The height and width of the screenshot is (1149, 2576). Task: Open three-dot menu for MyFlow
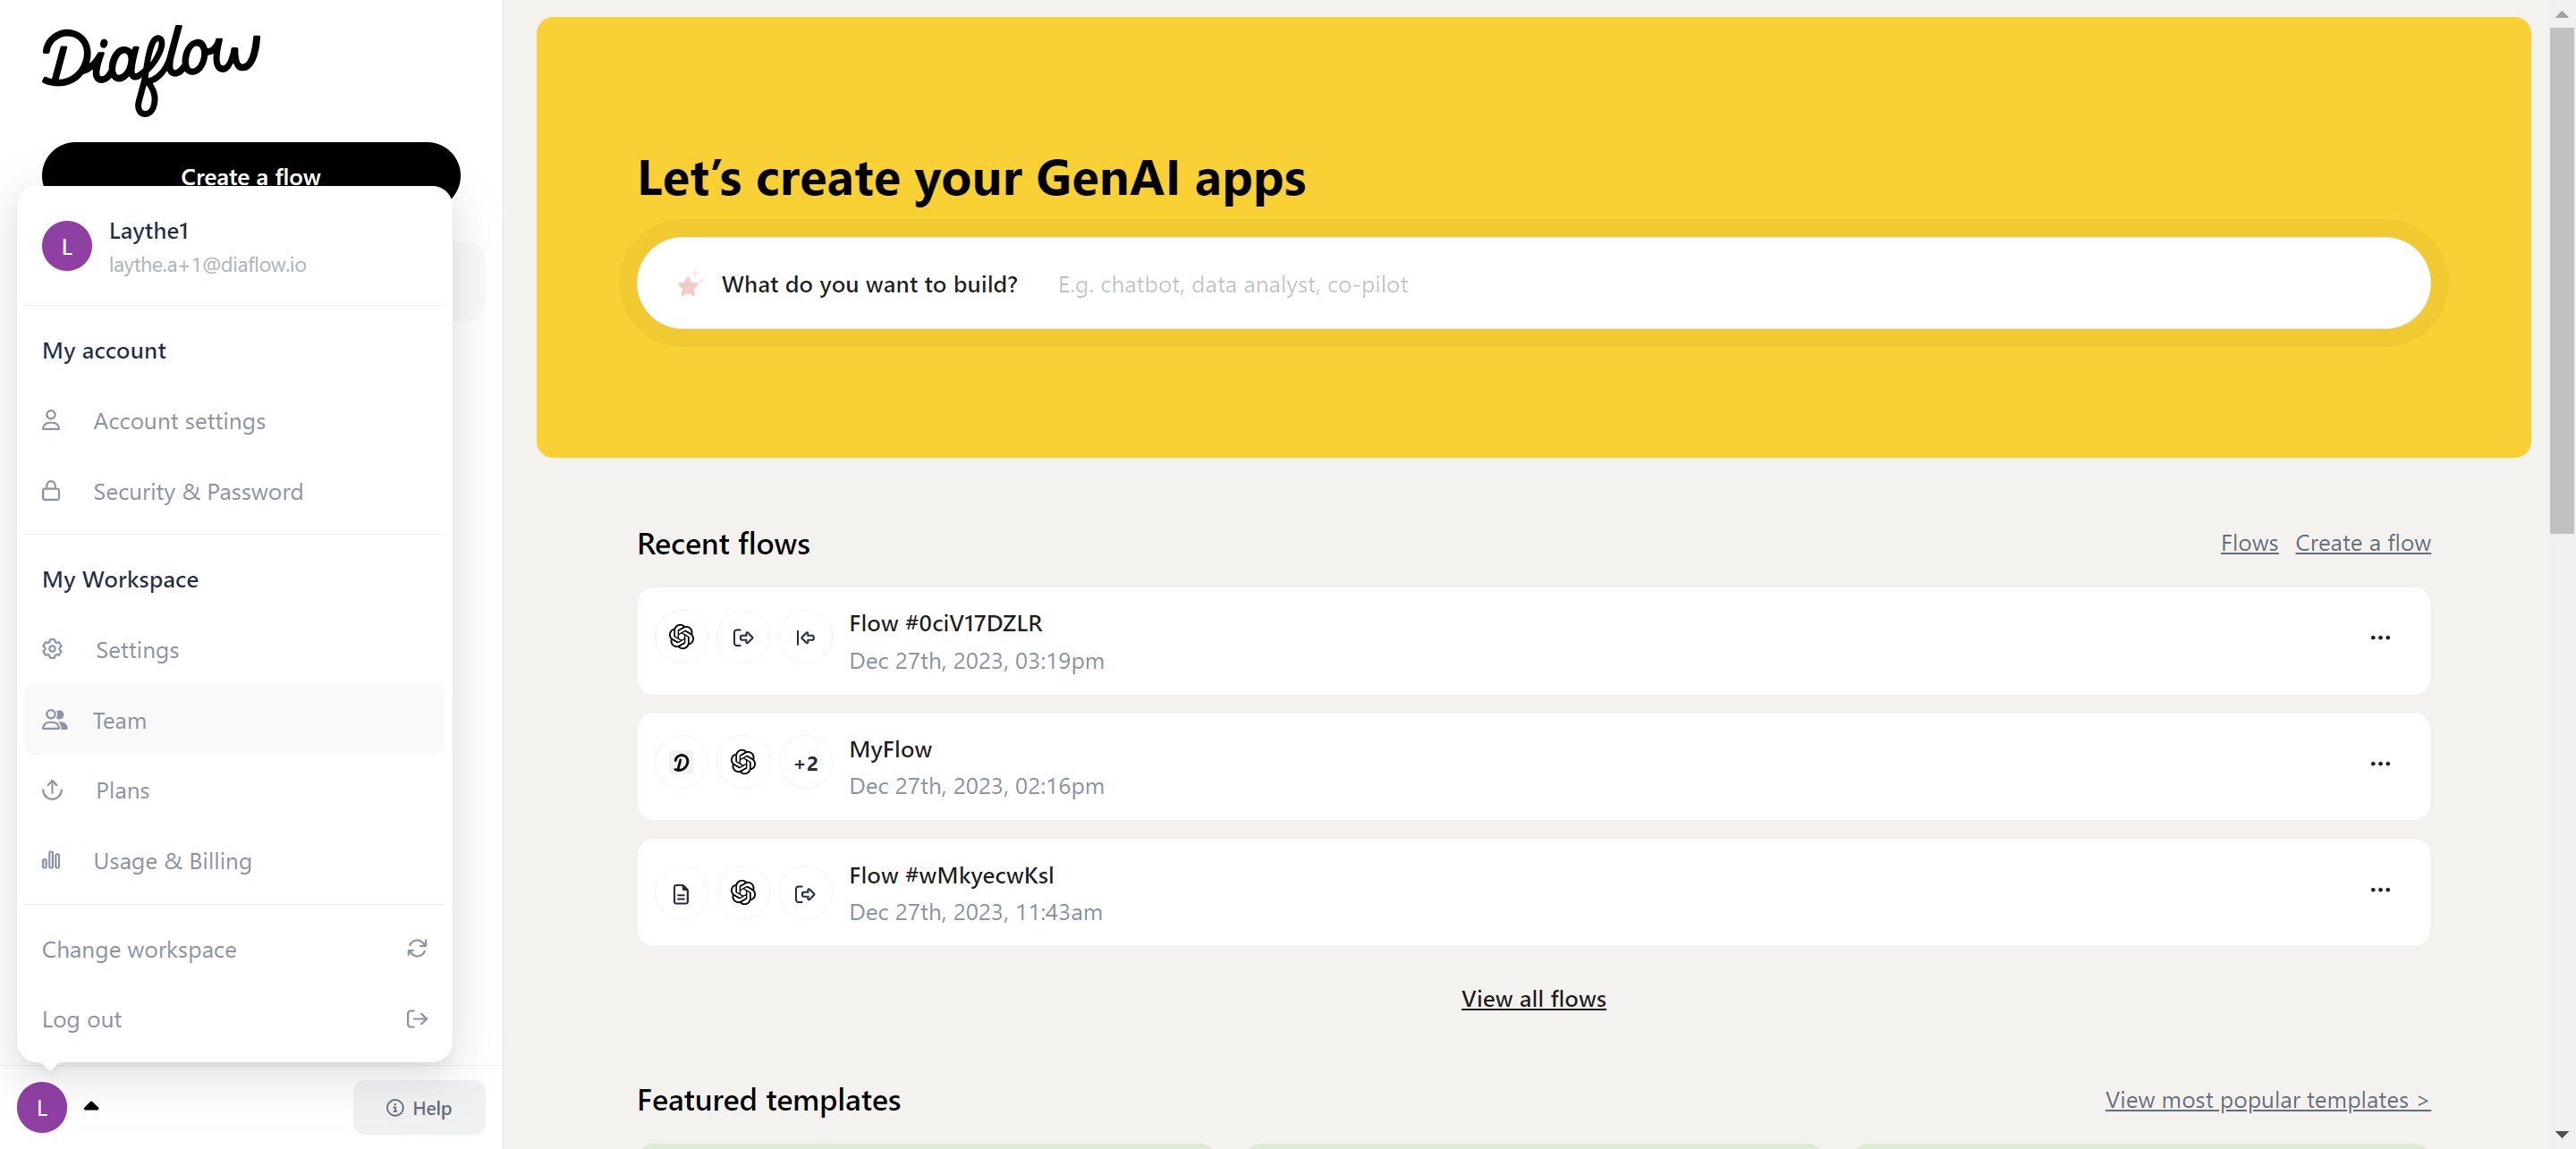click(2379, 763)
